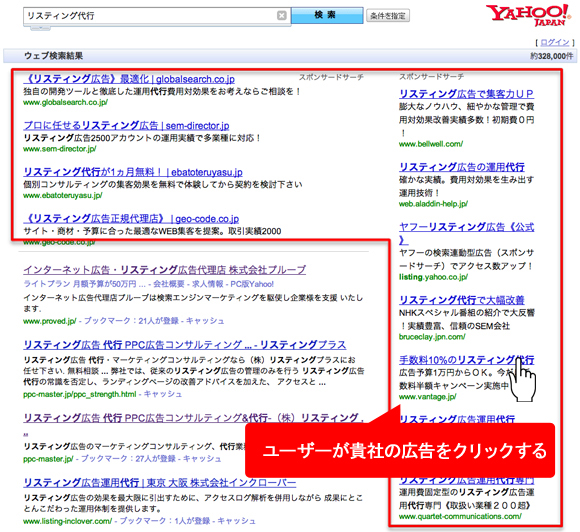Click the www.sem-director.jp green URL
The width and height of the screenshot is (580, 532).
pyautogui.click(x=60, y=149)
